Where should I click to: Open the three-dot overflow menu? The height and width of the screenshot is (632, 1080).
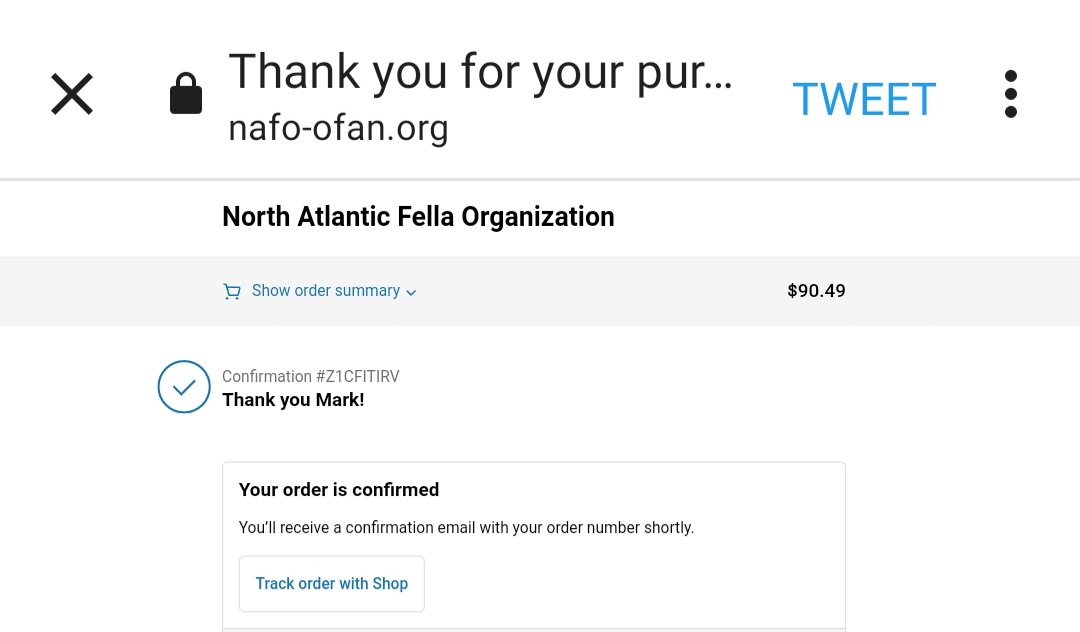(1010, 94)
